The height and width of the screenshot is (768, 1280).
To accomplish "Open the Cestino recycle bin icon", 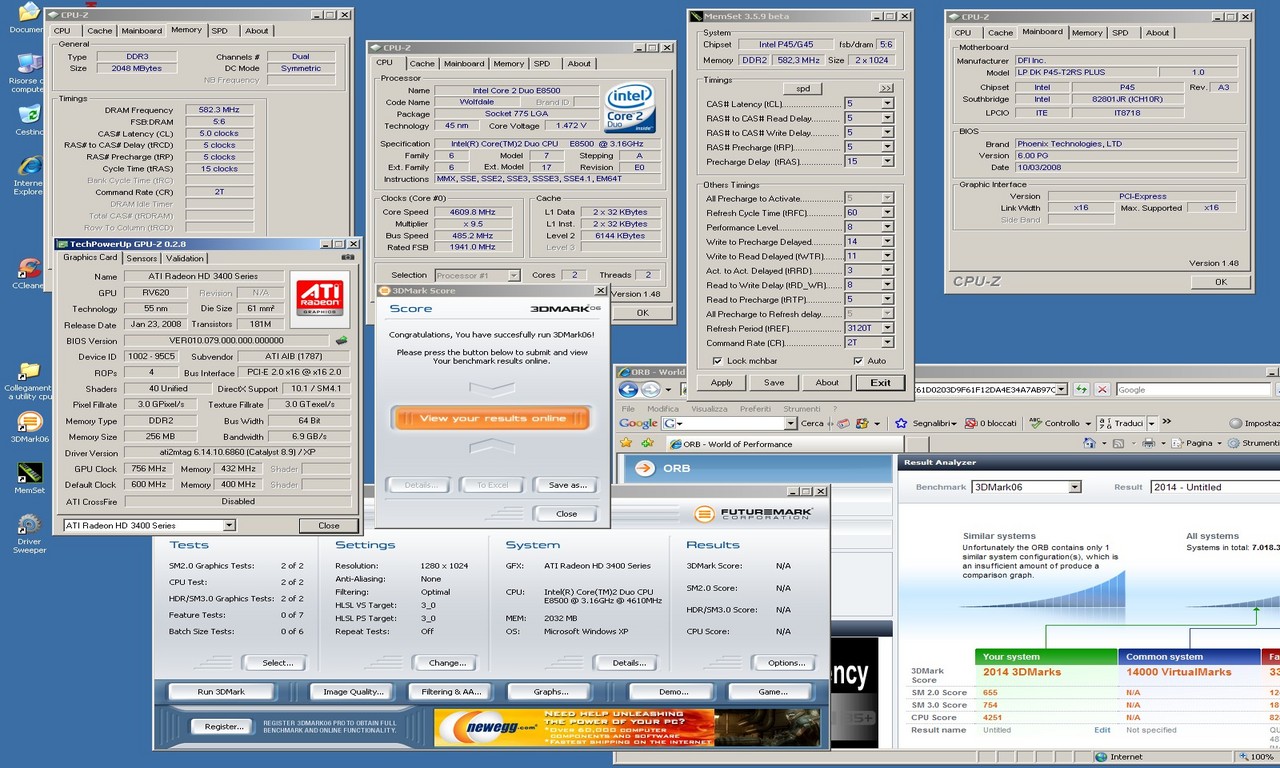I will [x=29, y=120].
